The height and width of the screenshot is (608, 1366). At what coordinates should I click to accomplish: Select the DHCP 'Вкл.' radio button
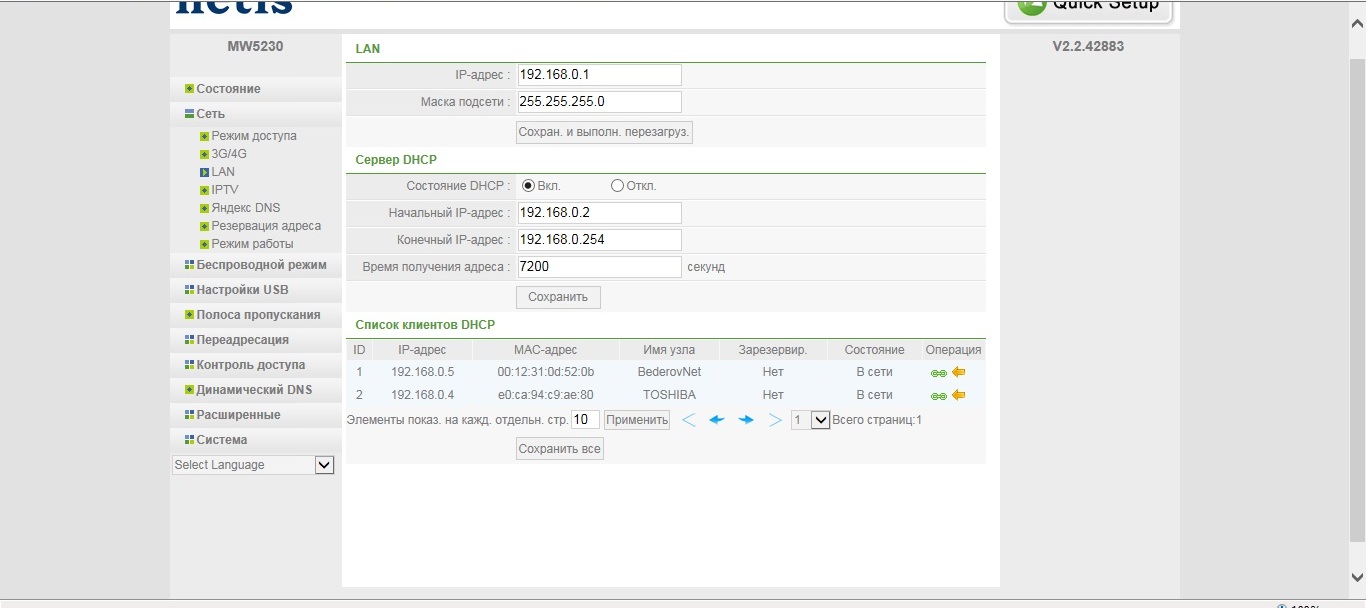[x=529, y=186]
